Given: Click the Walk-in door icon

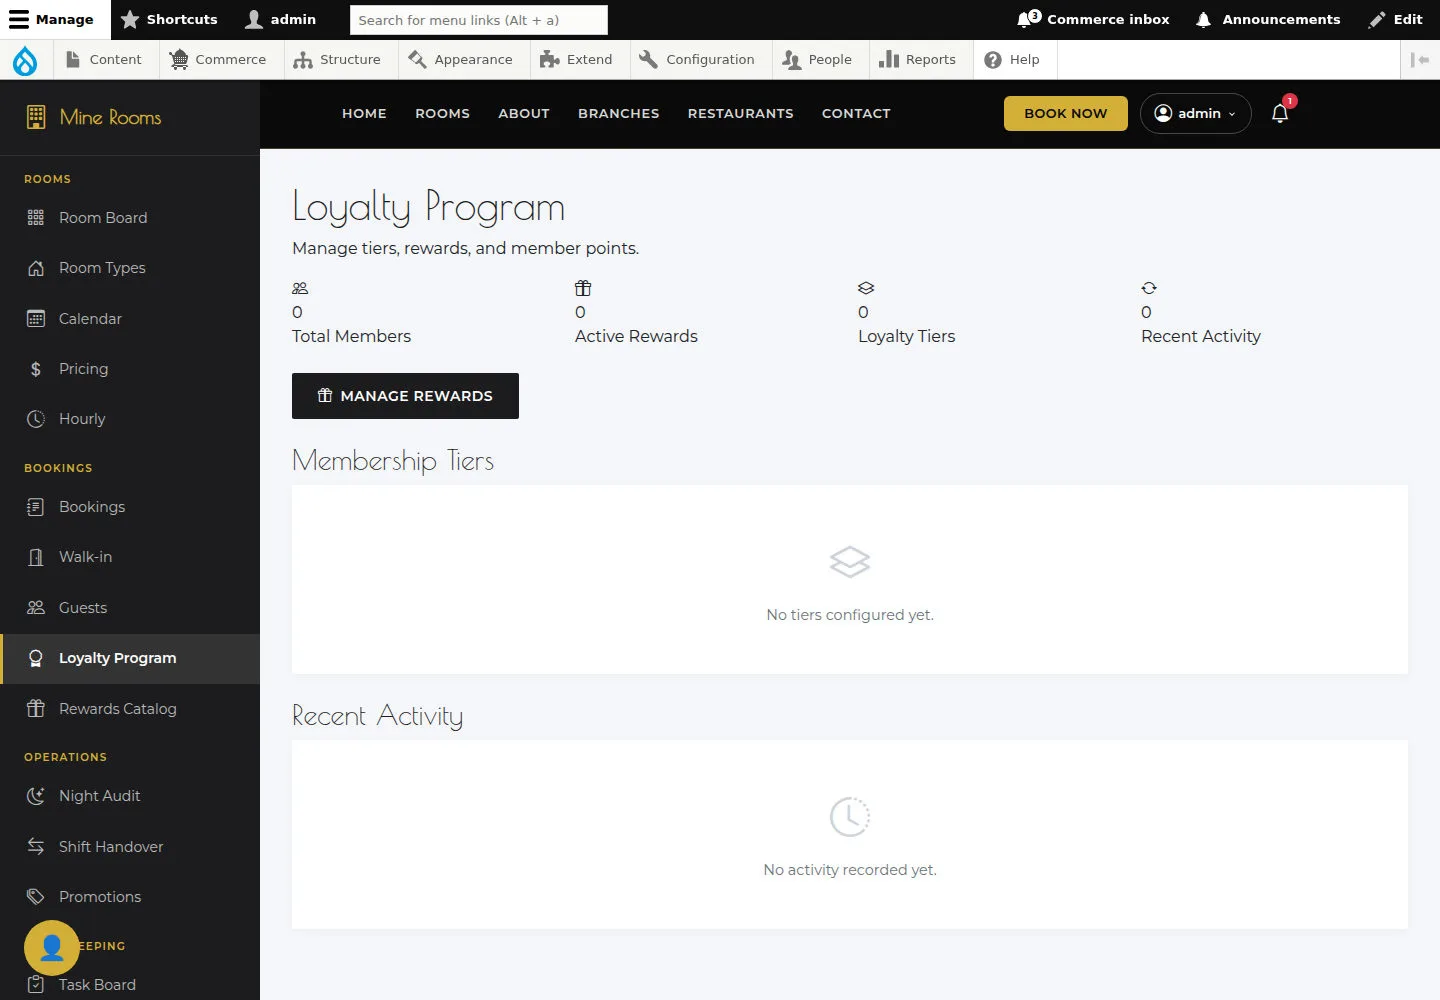Looking at the screenshot, I should point(36,557).
